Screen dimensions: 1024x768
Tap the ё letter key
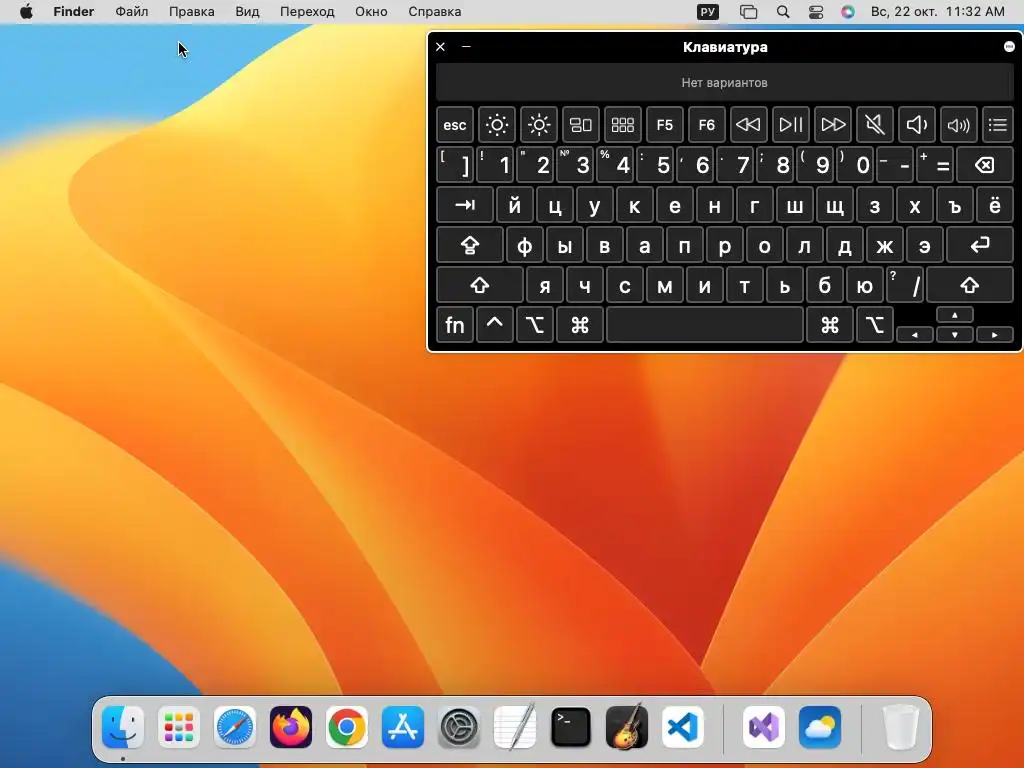click(995, 205)
